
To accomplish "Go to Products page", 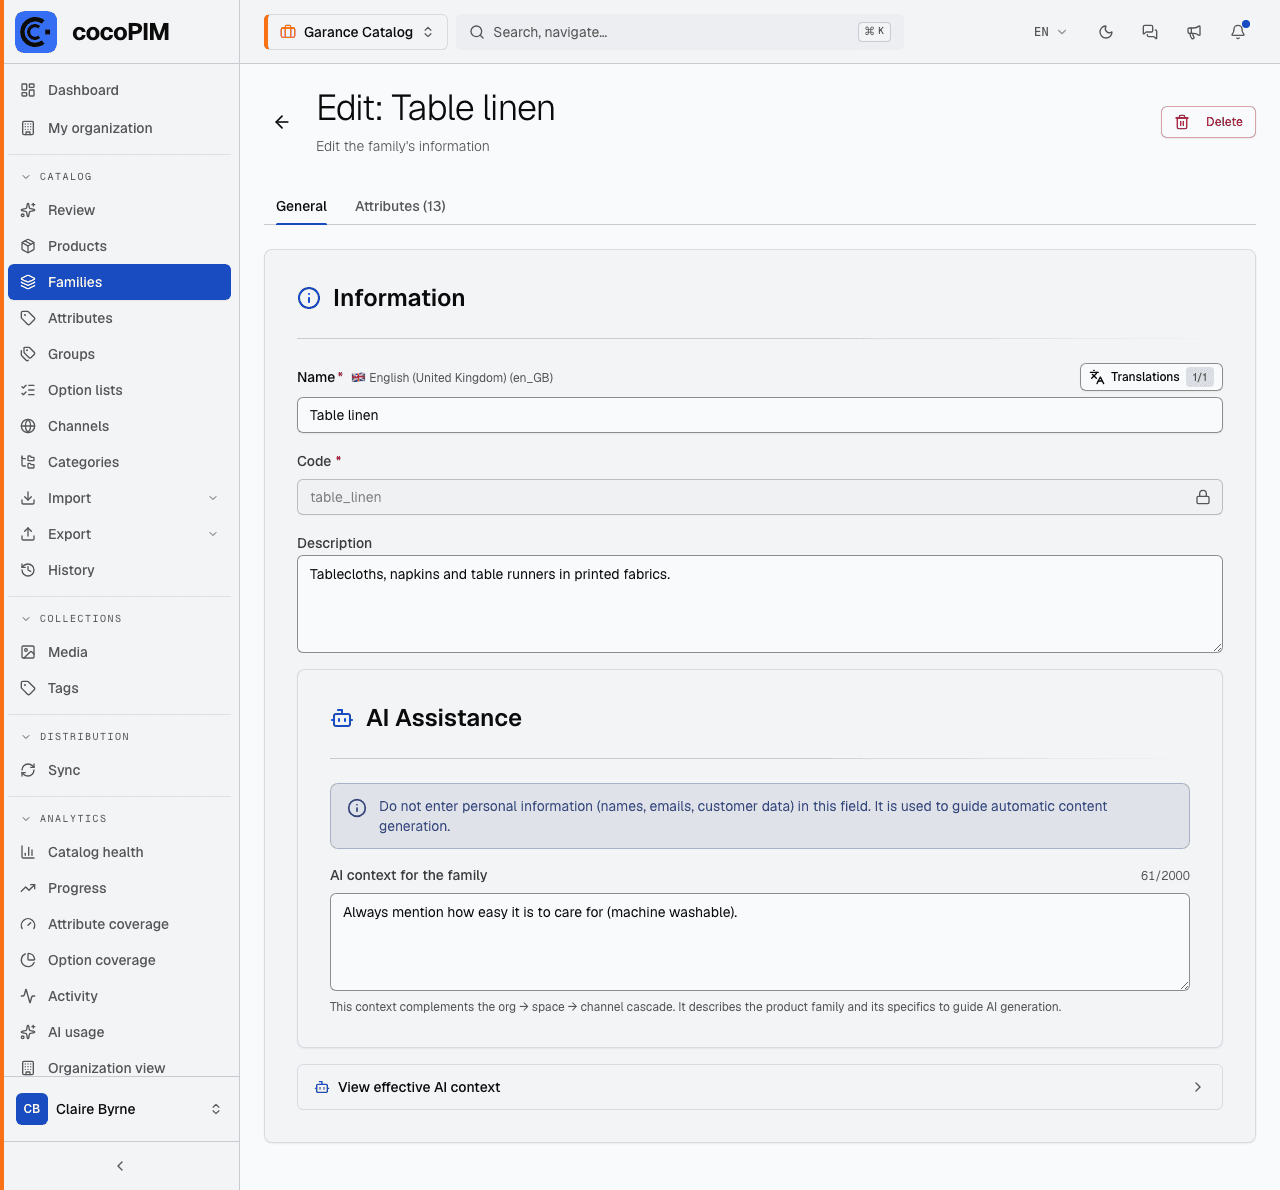I will 120,246.
